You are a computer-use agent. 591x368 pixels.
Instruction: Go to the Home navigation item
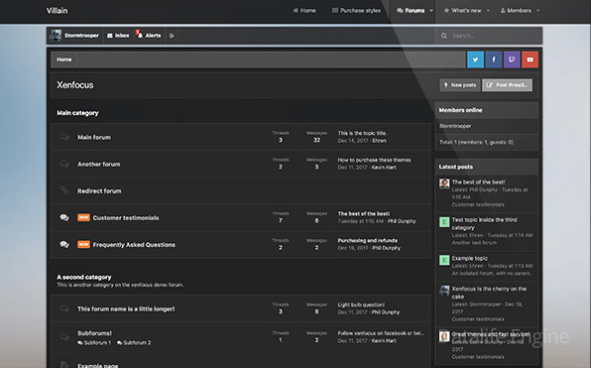pyautogui.click(x=305, y=11)
